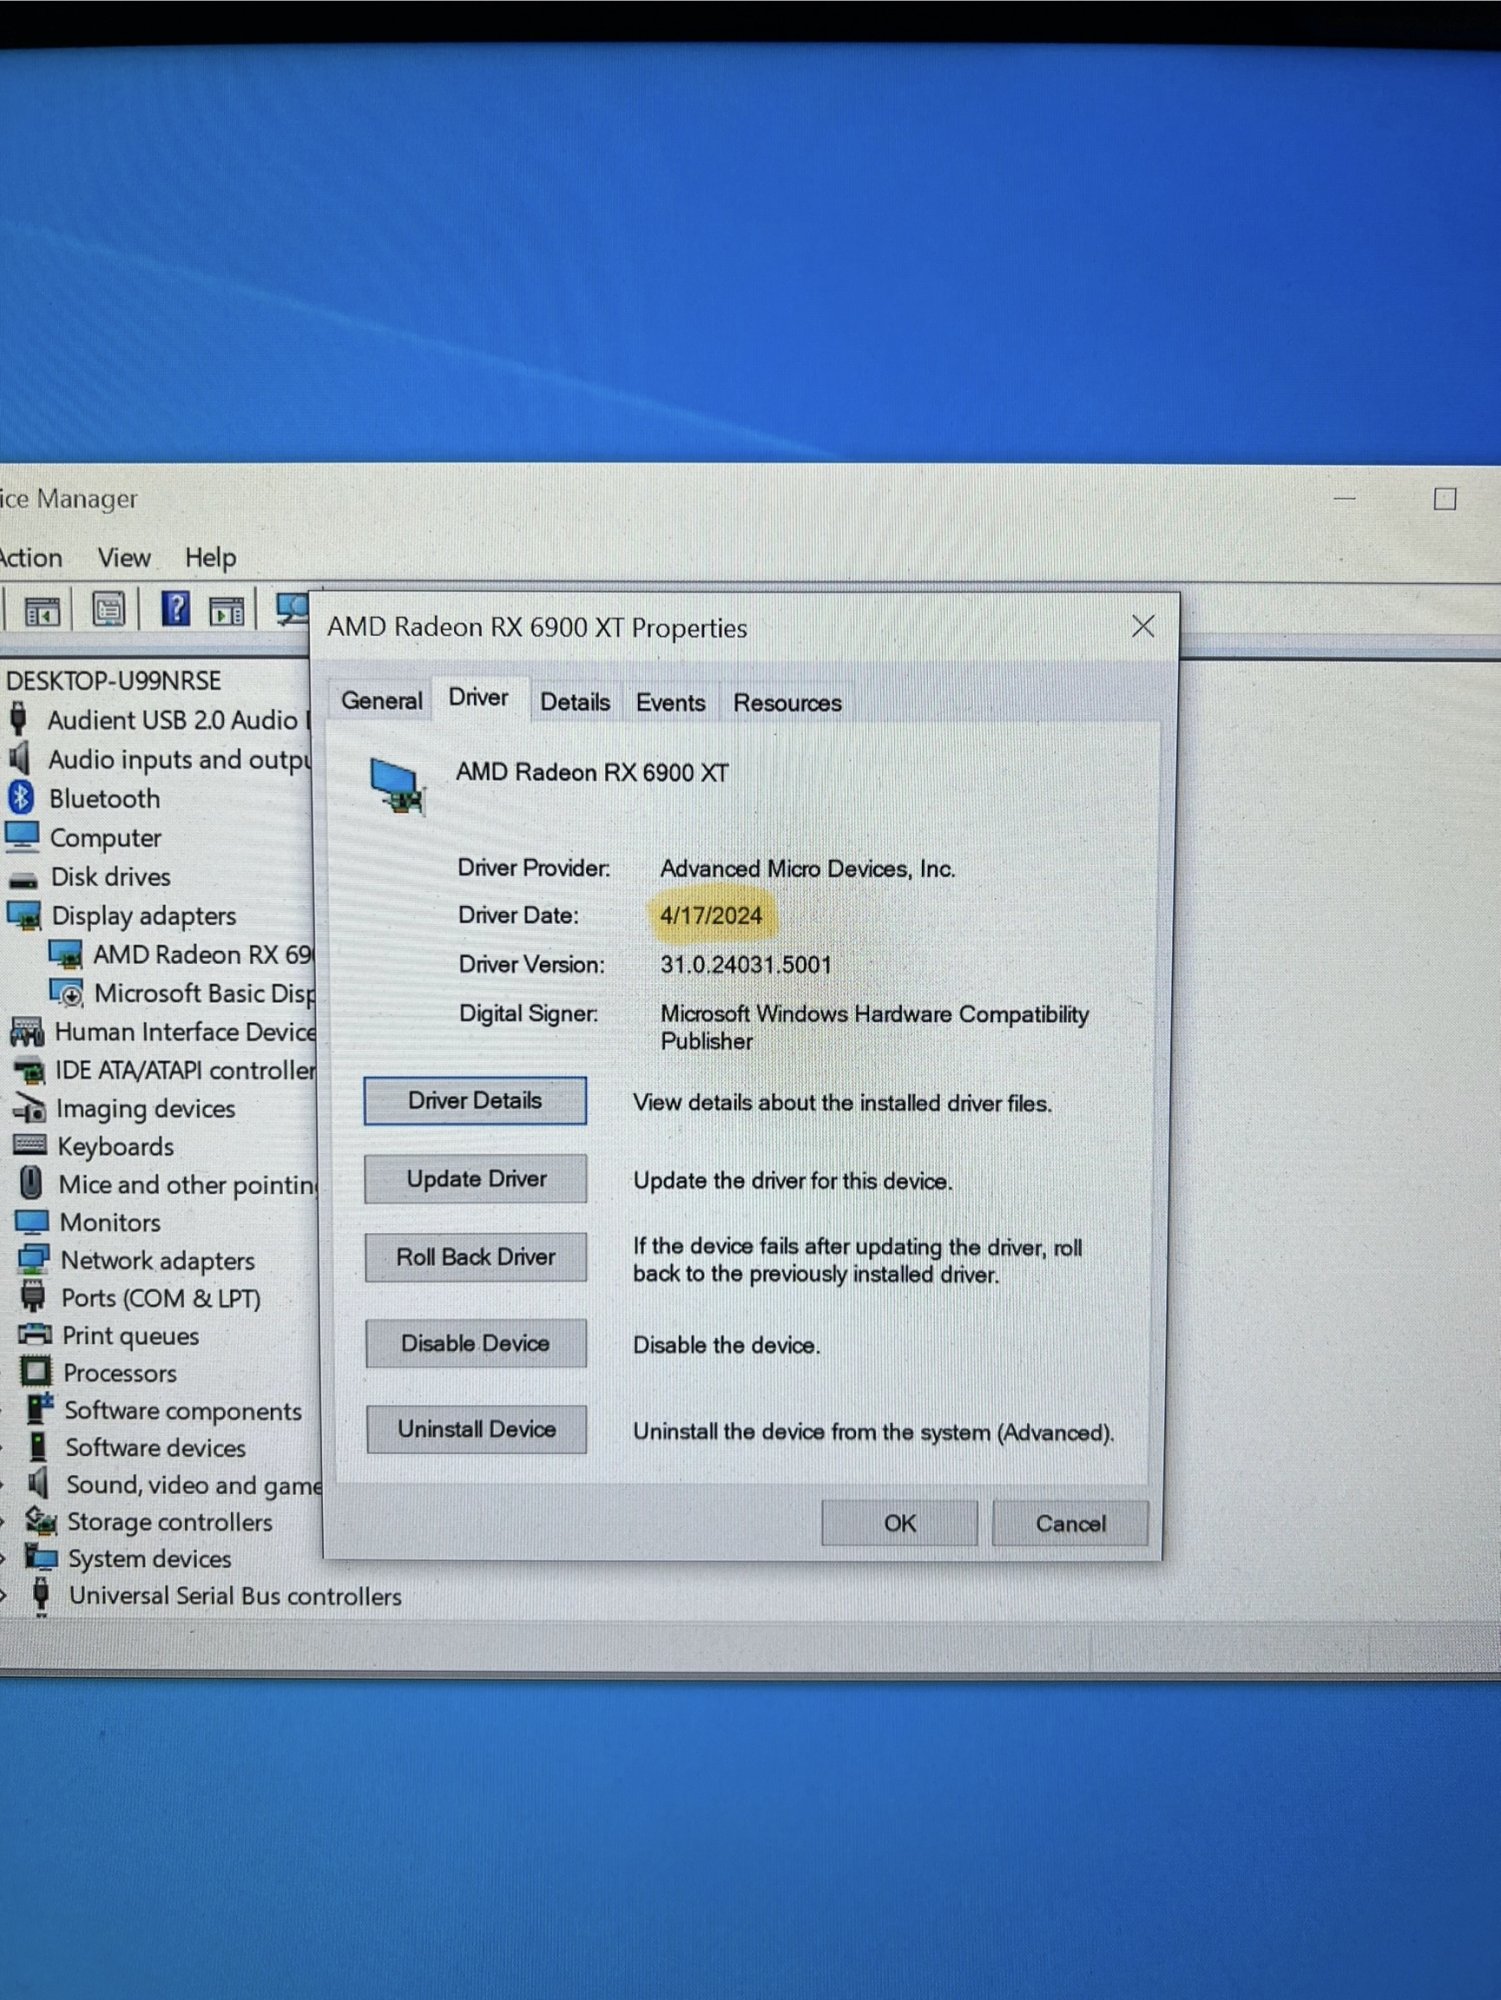The height and width of the screenshot is (2000, 1501).
Task: Click the Show/Hide Action Pane toolbar icon
Action: pos(227,610)
